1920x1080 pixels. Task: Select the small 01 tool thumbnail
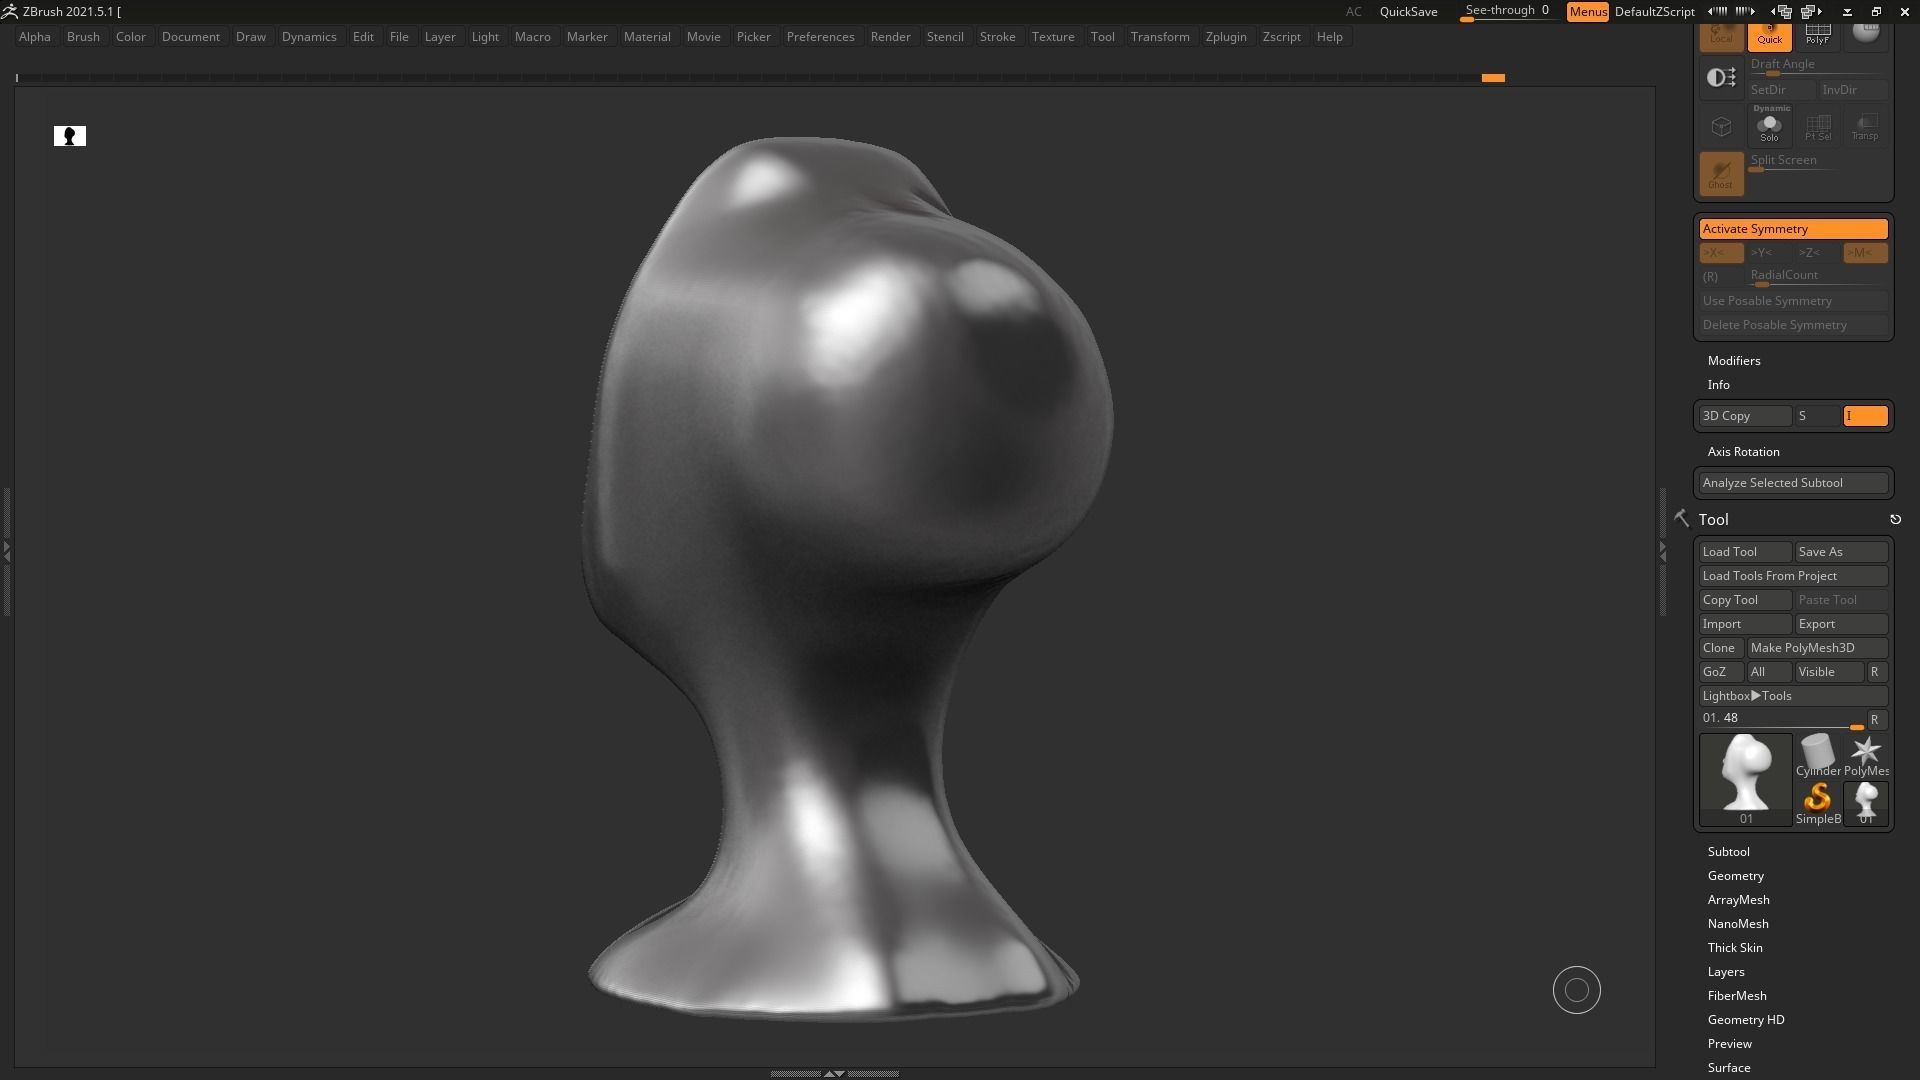pos(1865,803)
